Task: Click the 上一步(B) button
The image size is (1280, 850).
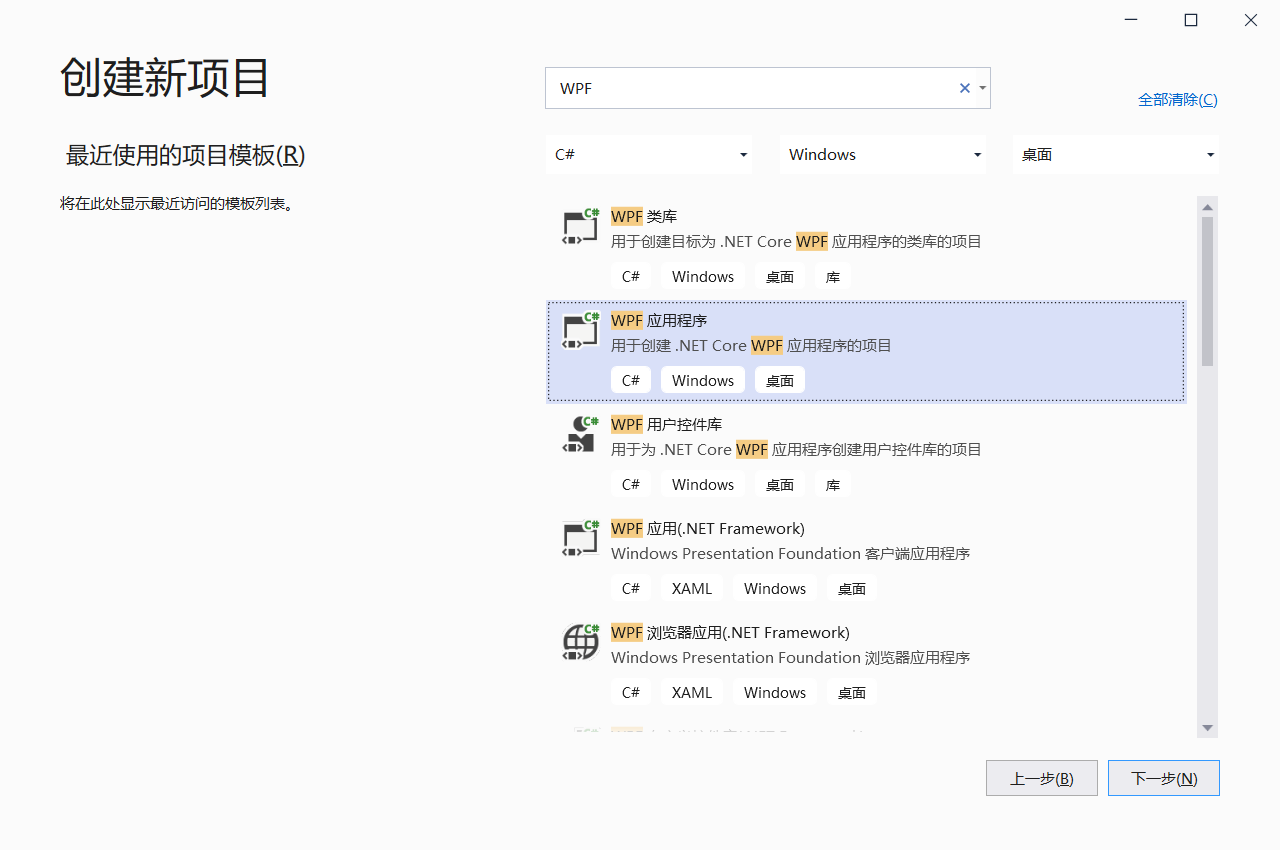Action: click(1042, 778)
